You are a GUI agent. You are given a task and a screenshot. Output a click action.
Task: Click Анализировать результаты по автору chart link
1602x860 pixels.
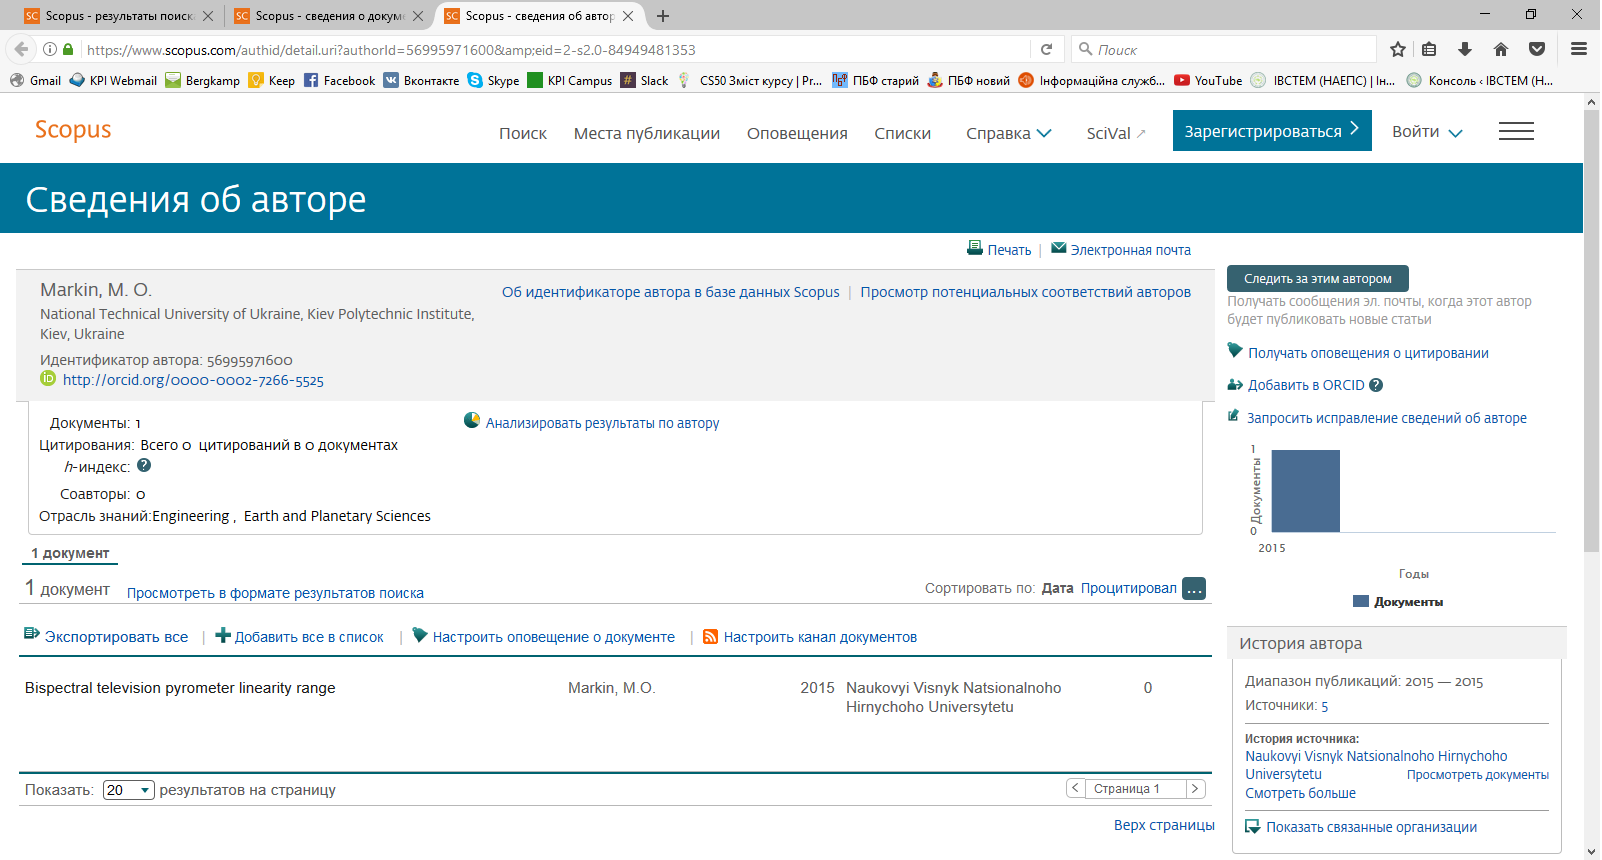pos(592,422)
